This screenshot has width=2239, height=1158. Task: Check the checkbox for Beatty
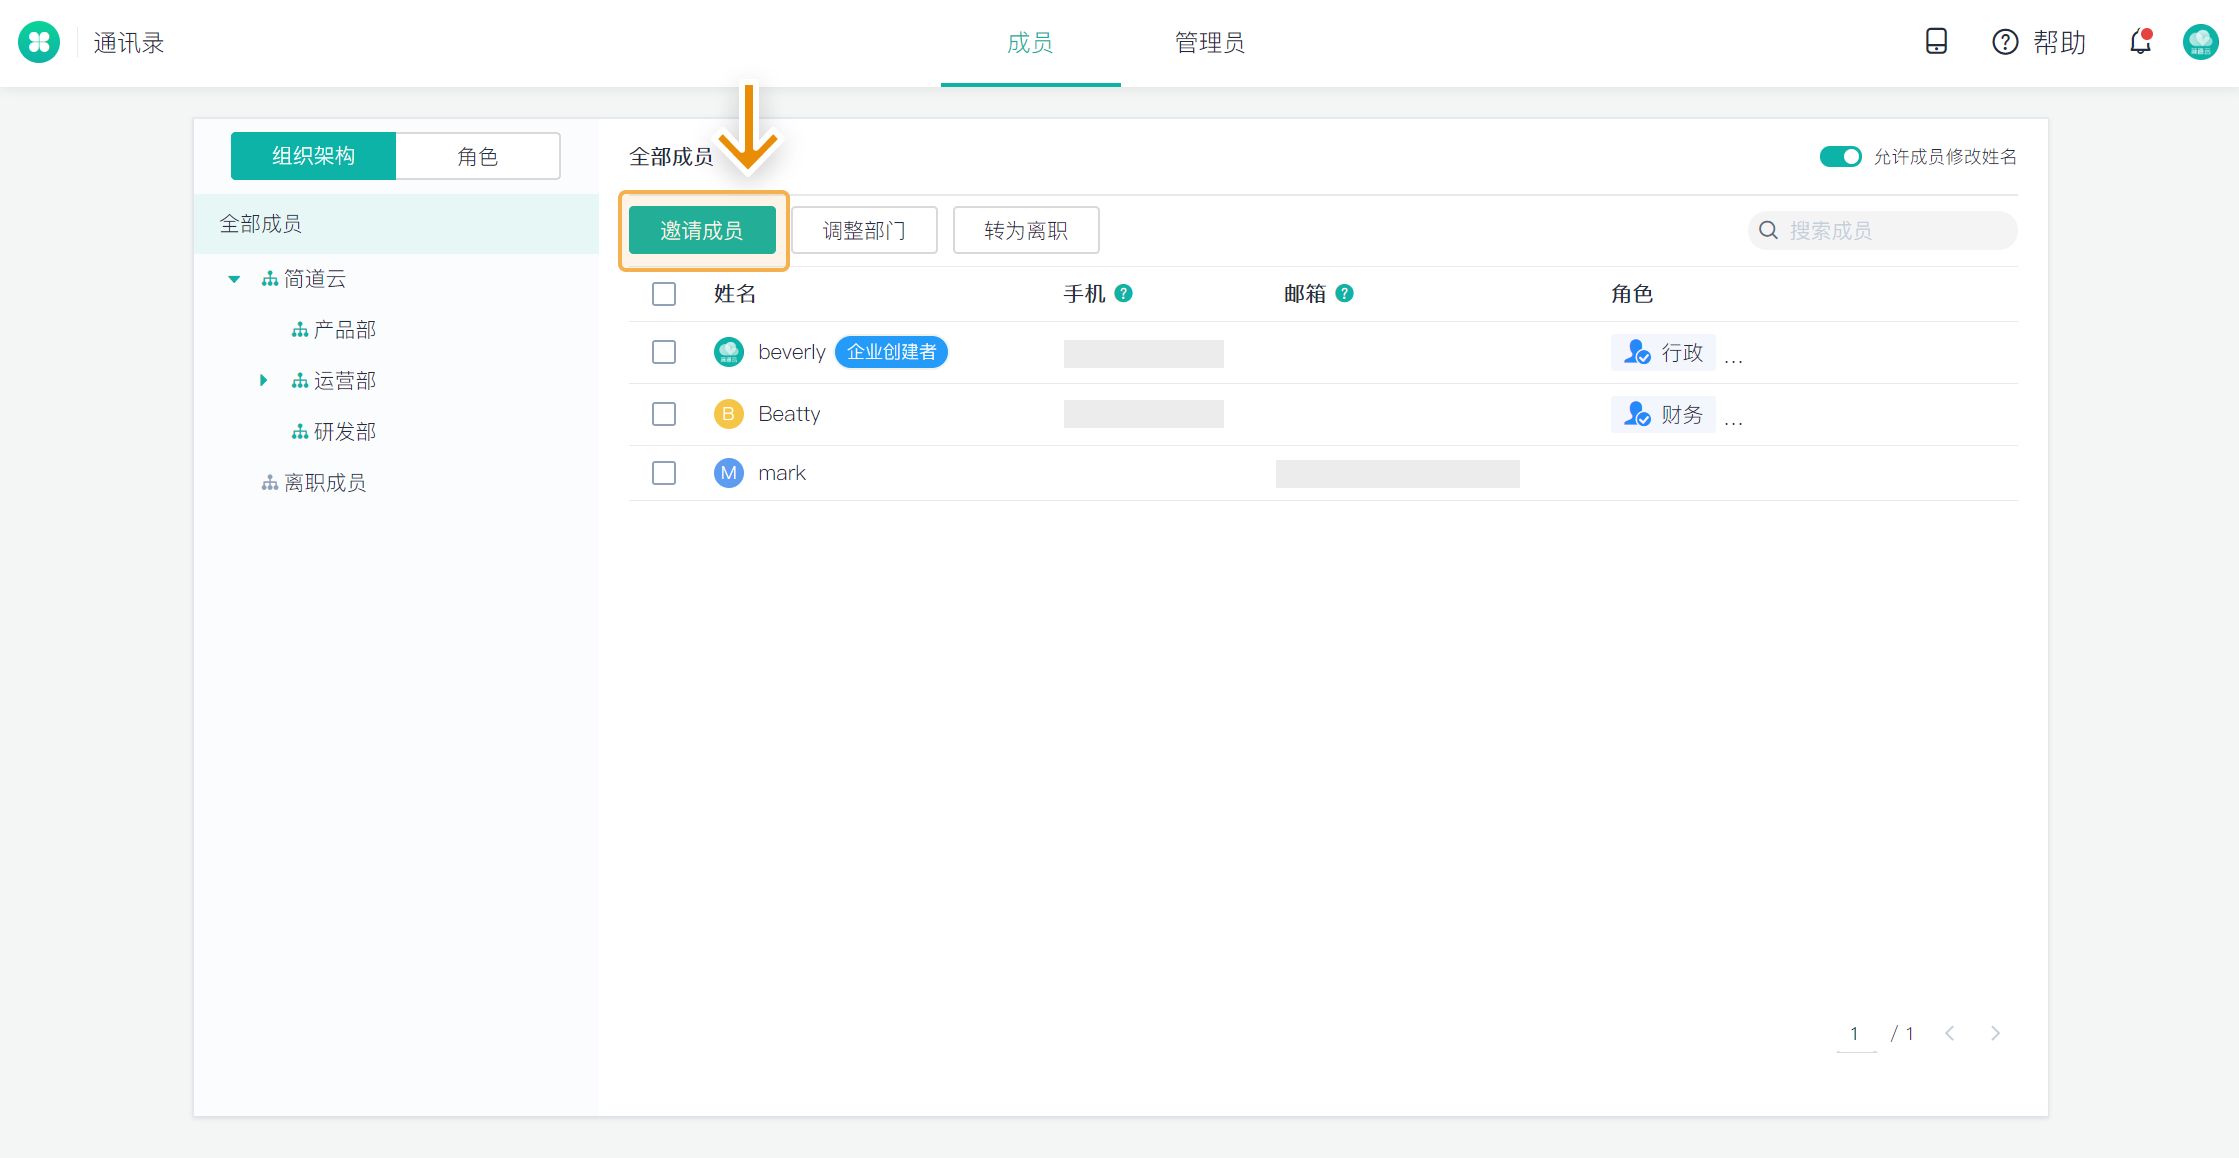click(x=664, y=414)
